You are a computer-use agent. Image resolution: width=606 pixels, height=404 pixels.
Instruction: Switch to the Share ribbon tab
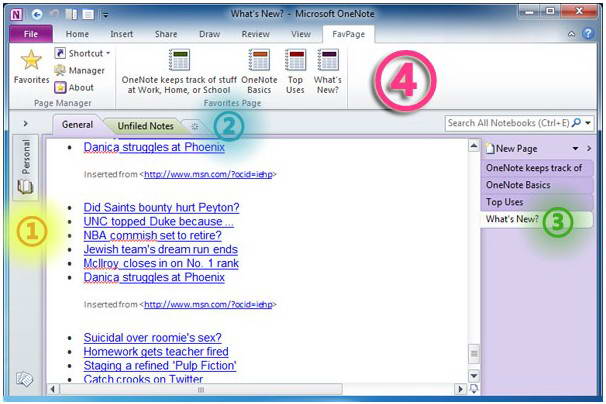[166, 34]
